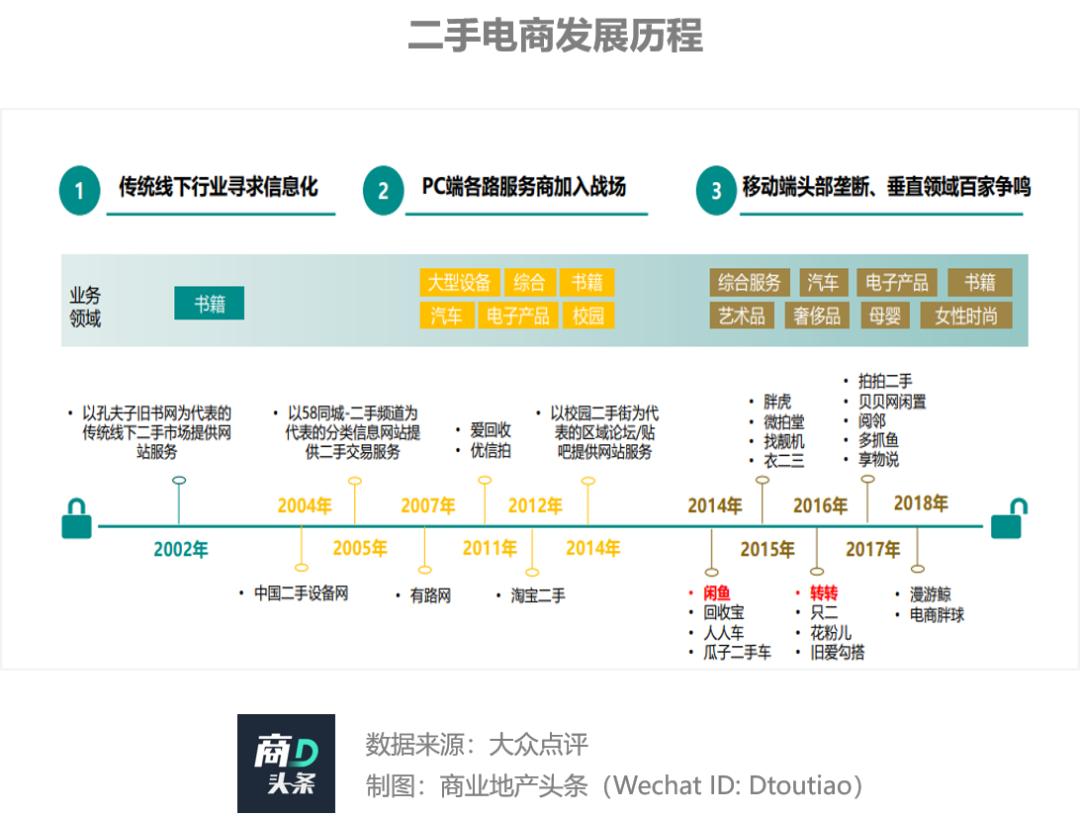Viewport: 1080px width, 816px height.
Task: Click the 2018年 timeline label
Action: point(921,503)
